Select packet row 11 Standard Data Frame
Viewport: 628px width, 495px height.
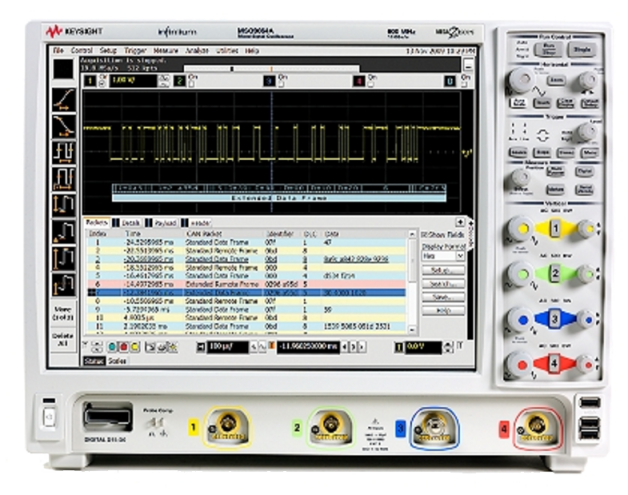coord(246,326)
